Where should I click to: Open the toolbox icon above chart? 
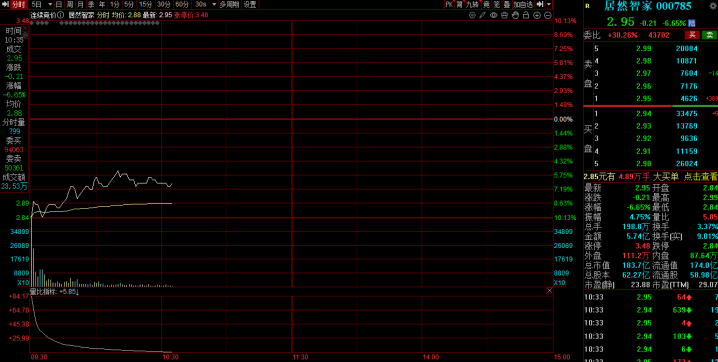504,15
